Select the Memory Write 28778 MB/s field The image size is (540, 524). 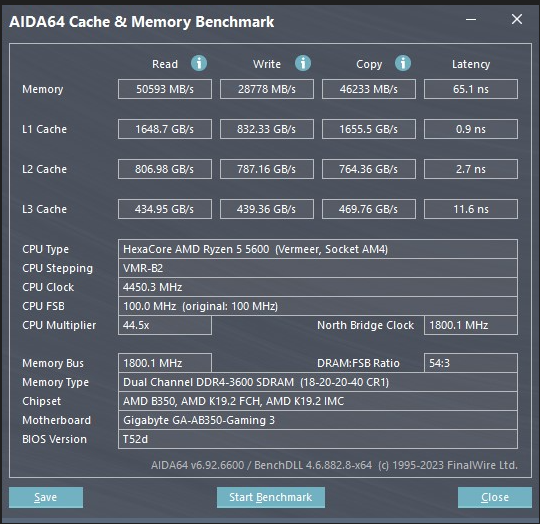(267, 89)
